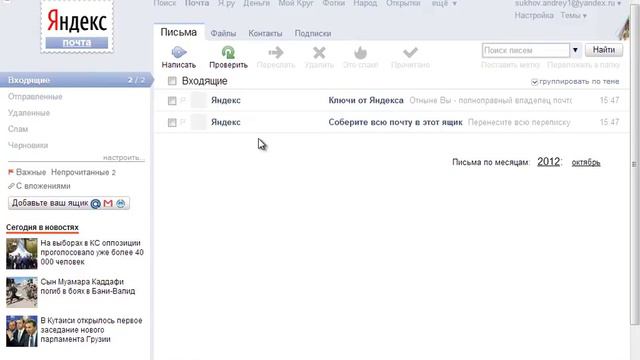The image size is (640, 360).
Task: Click the Деньги link in top navigation
Action: click(256, 3)
